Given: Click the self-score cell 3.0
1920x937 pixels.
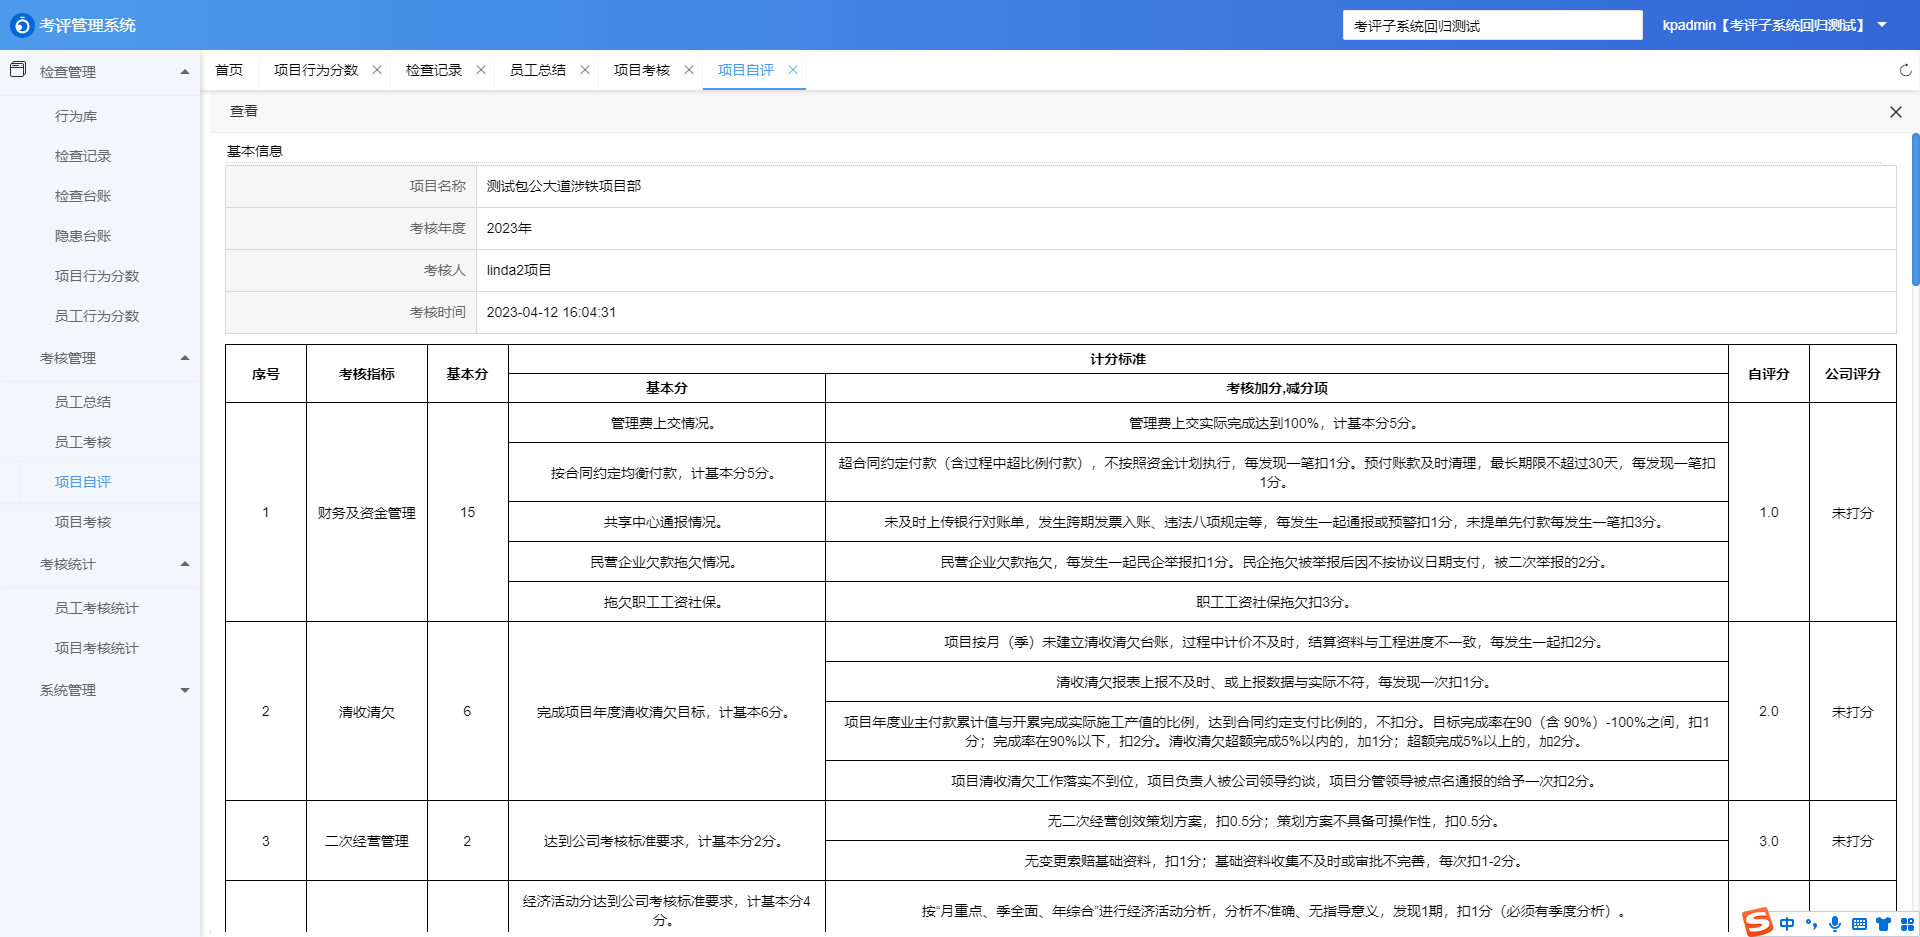Looking at the screenshot, I should tap(1769, 841).
